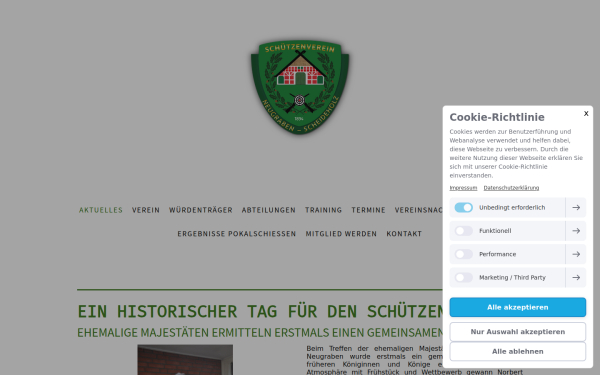Toggle the Unbedingt erforderlich switch
Screen dimensions: 600x375
[464, 207]
